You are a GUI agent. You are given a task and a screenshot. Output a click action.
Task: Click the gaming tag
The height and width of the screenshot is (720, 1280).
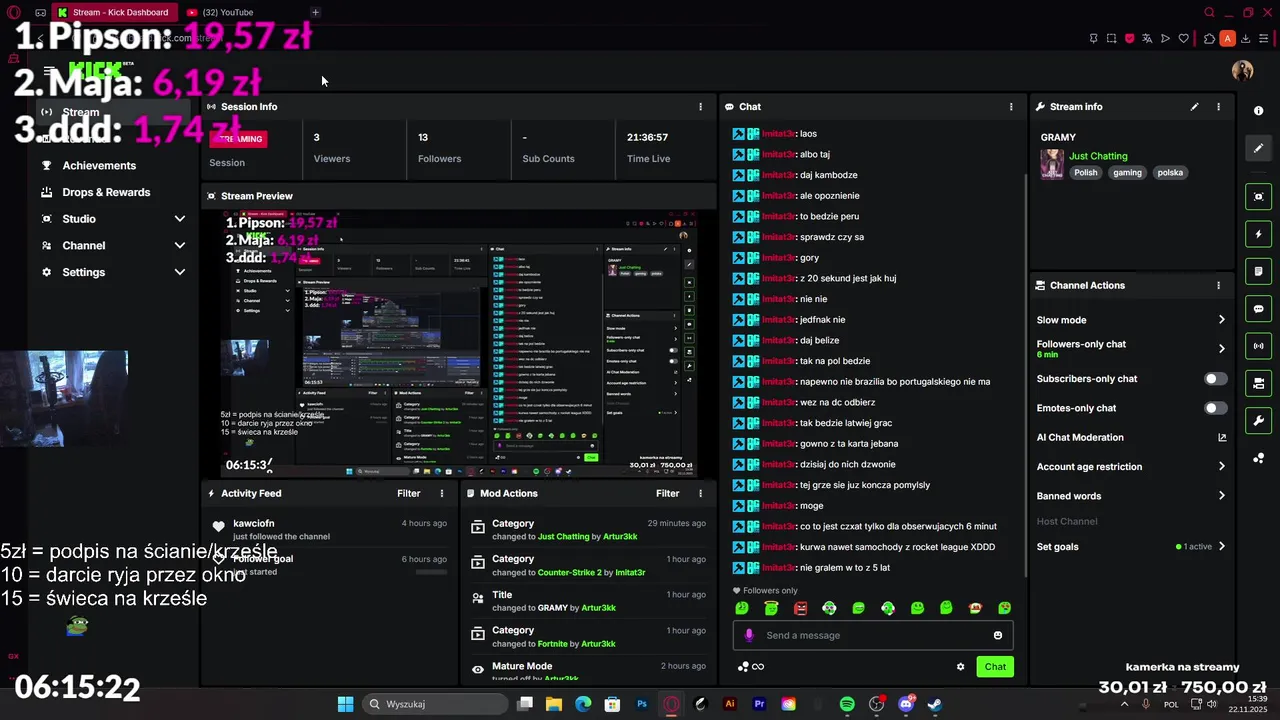click(x=1127, y=172)
